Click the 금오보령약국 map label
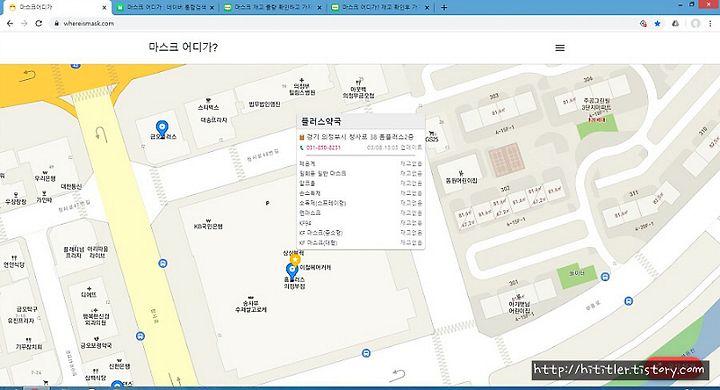 coord(96,345)
